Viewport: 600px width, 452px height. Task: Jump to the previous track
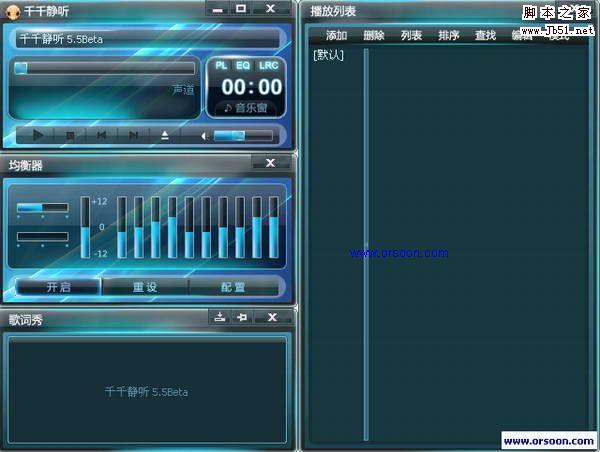point(101,135)
